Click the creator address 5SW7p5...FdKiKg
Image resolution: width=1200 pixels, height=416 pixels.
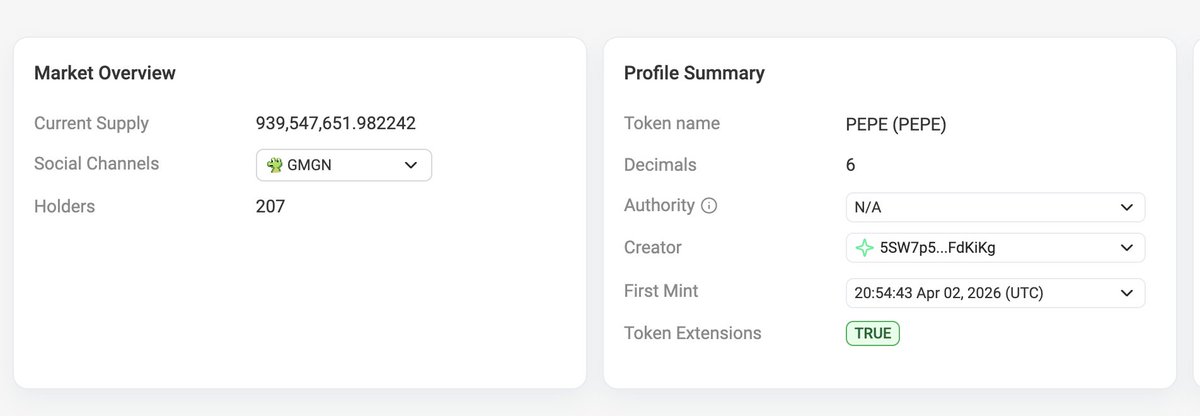click(x=936, y=248)
